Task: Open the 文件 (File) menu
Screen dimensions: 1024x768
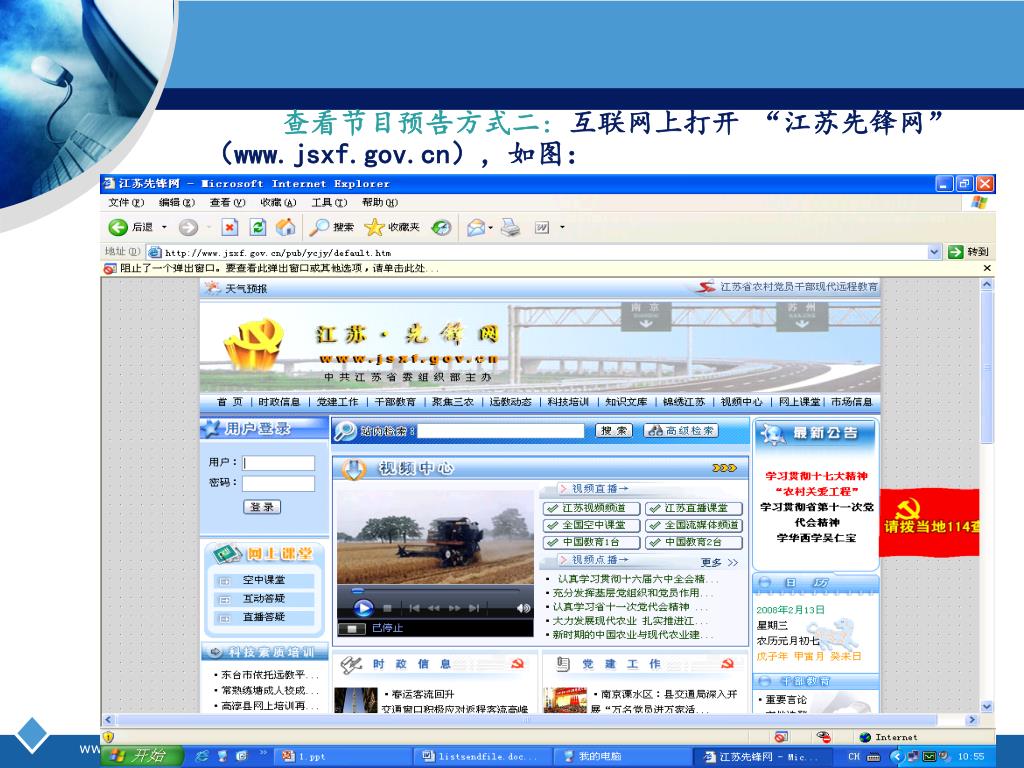Action: click(126, 202)
